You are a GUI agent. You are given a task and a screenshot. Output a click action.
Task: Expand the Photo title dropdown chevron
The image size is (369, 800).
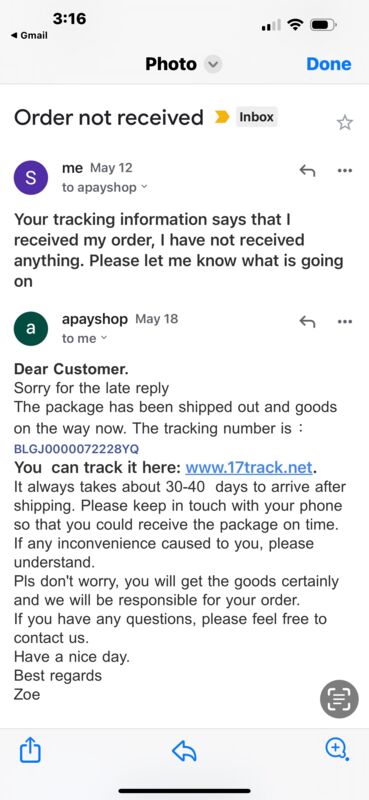[213, 65]
